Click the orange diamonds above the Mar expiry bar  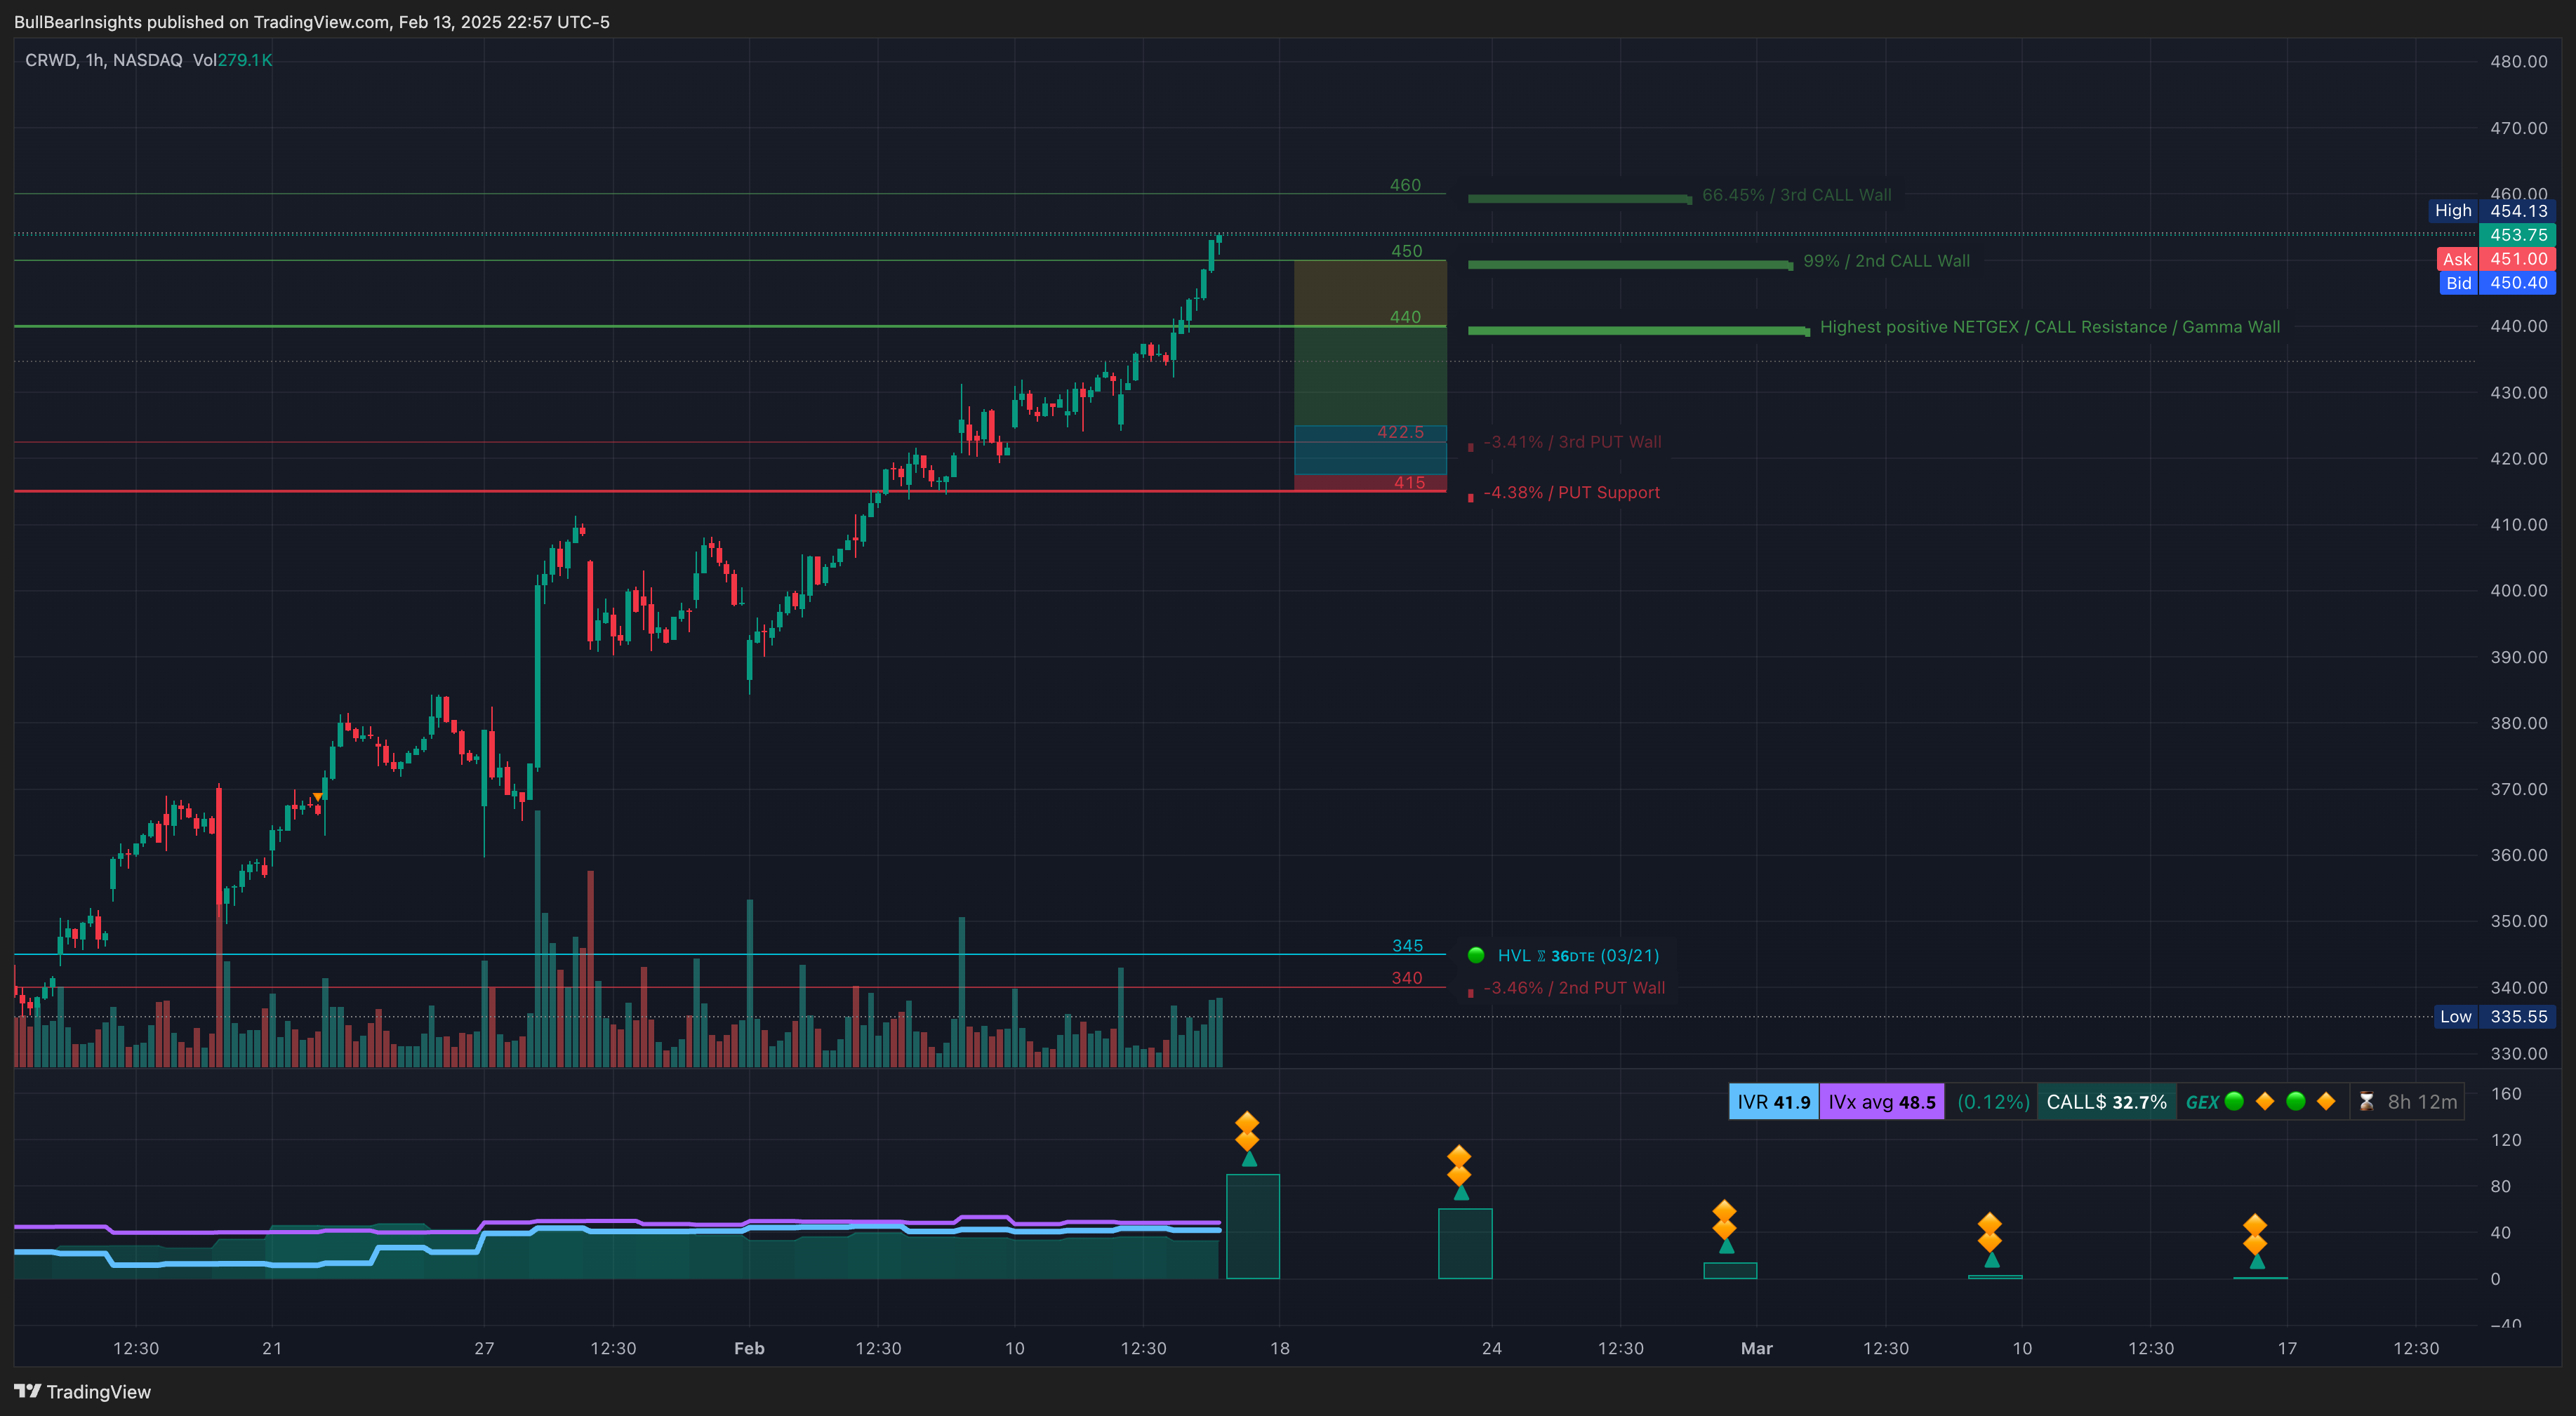pyautogui.click(x=1724, y=1220)
